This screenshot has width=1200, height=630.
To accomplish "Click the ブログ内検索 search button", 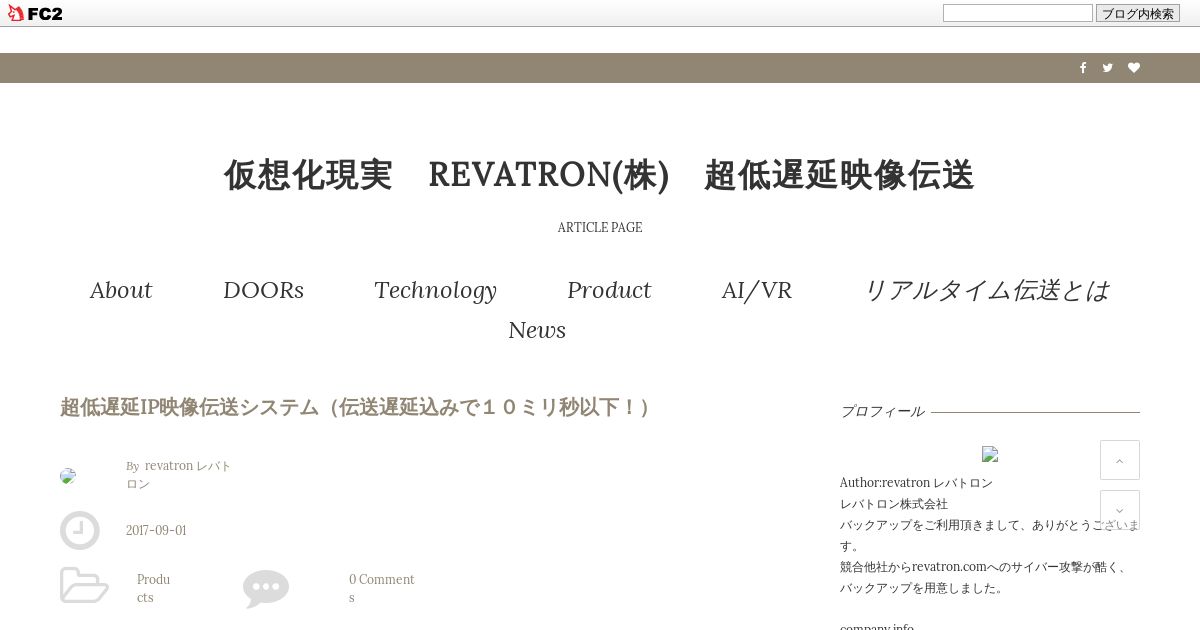I will 1138,13.
